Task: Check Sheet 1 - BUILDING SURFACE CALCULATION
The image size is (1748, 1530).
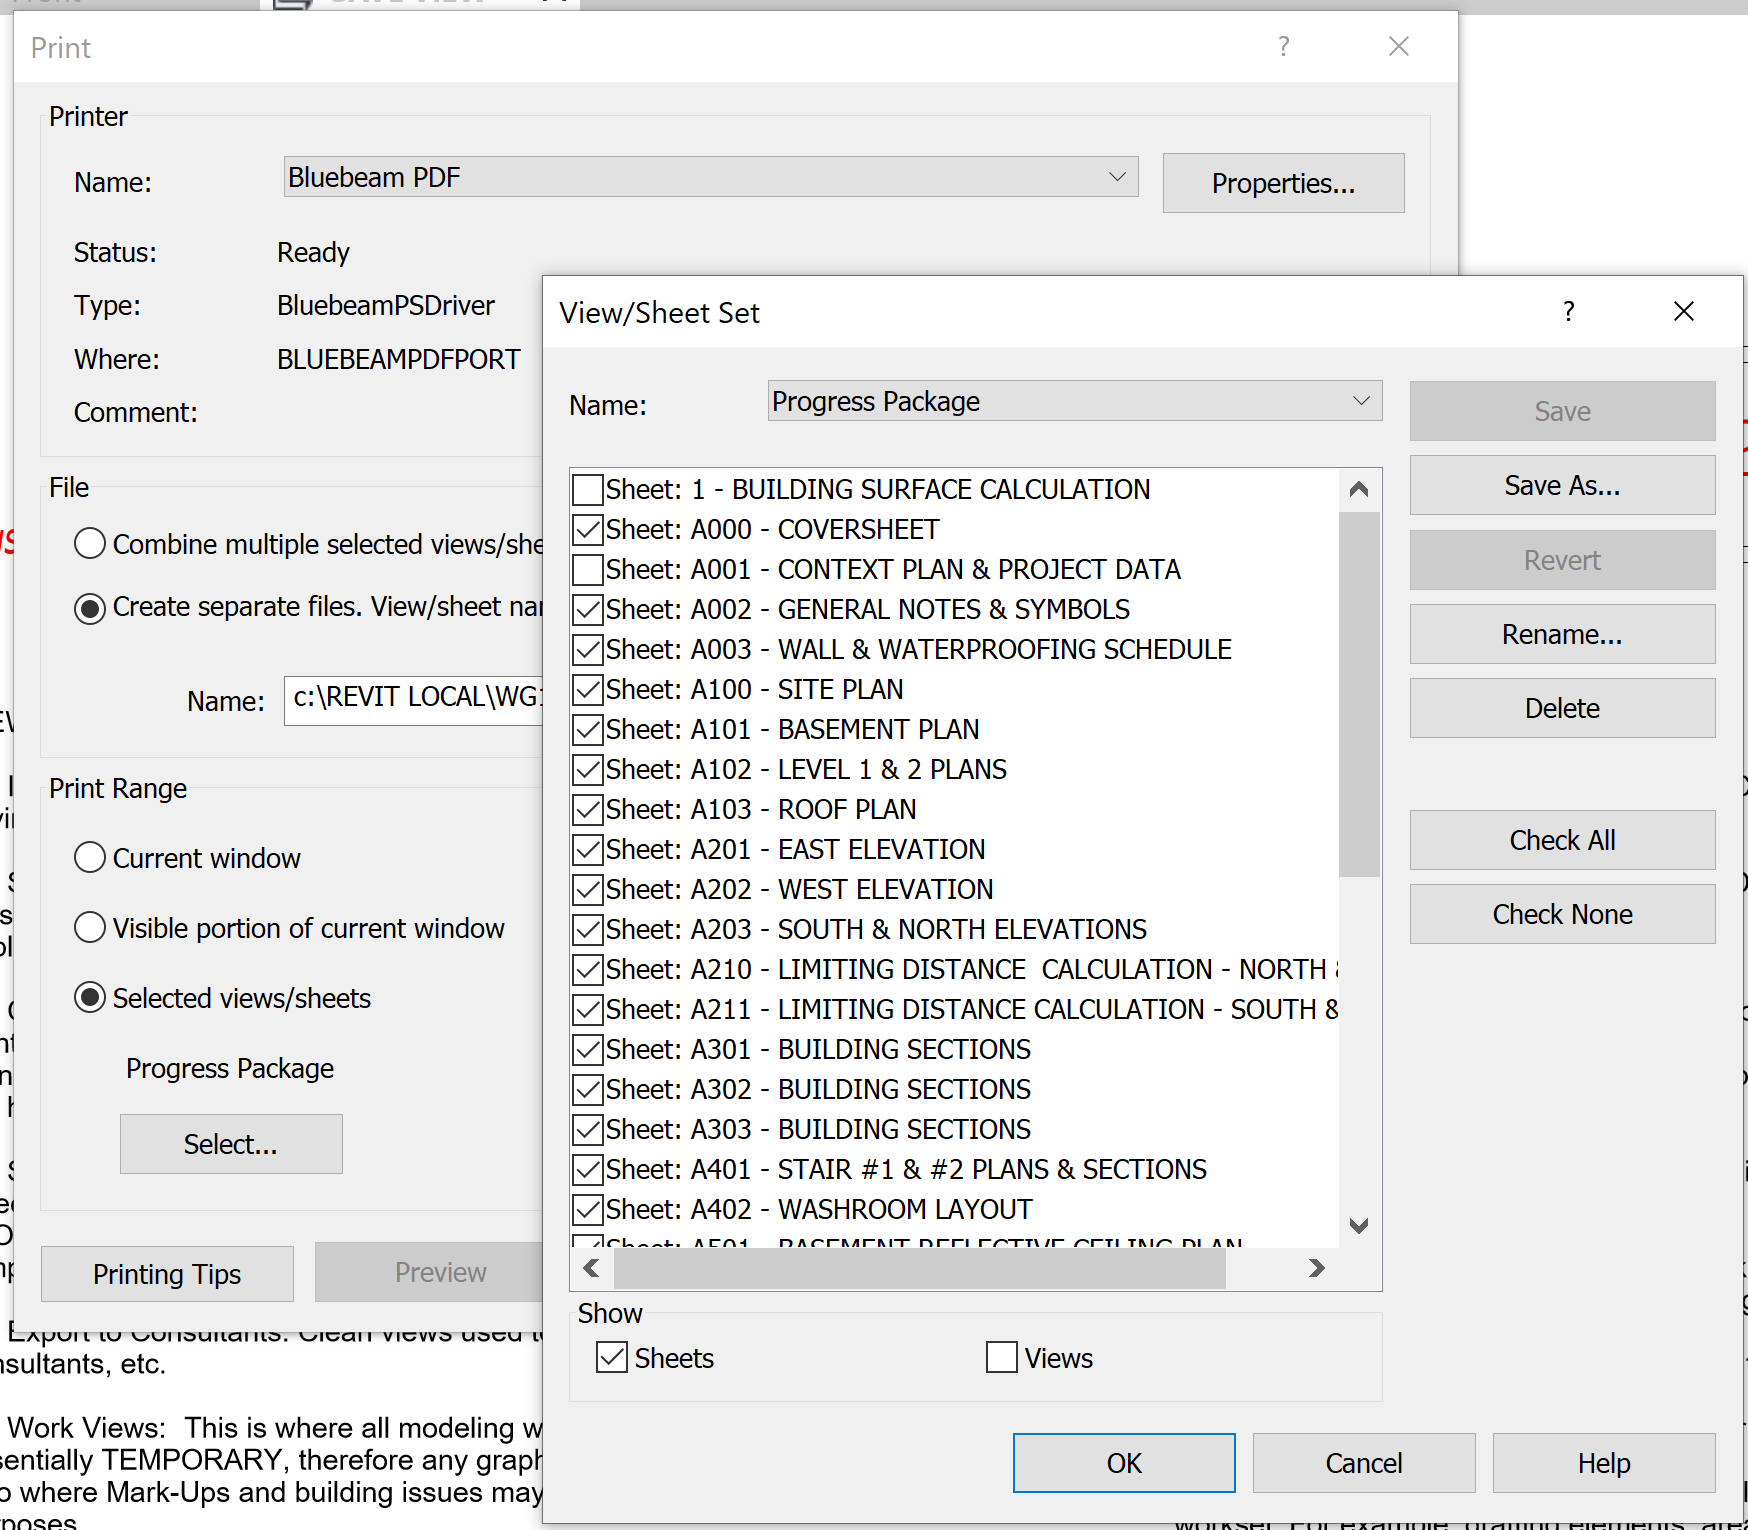Action: 586,489
